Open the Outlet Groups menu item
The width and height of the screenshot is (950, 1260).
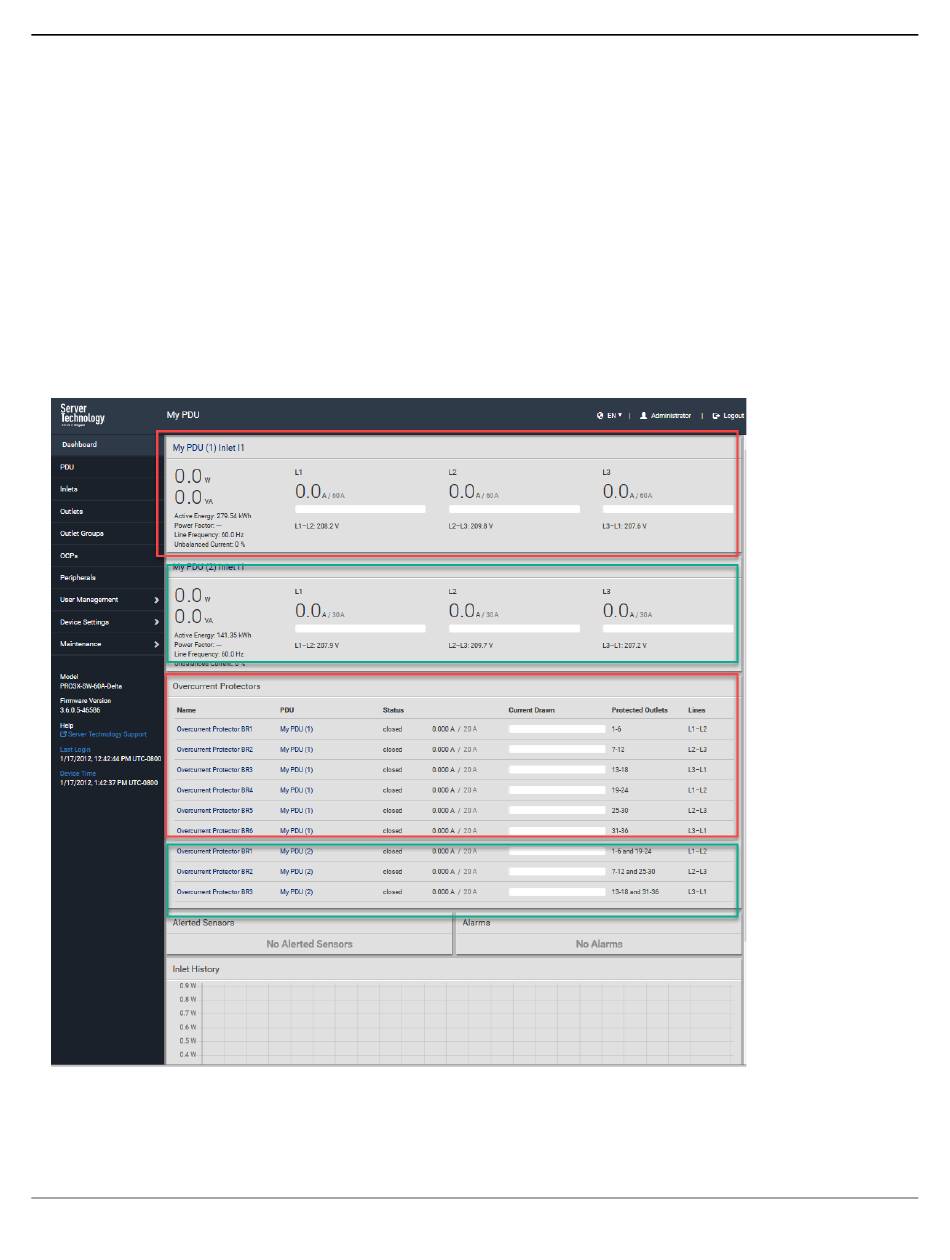[107, 533]
